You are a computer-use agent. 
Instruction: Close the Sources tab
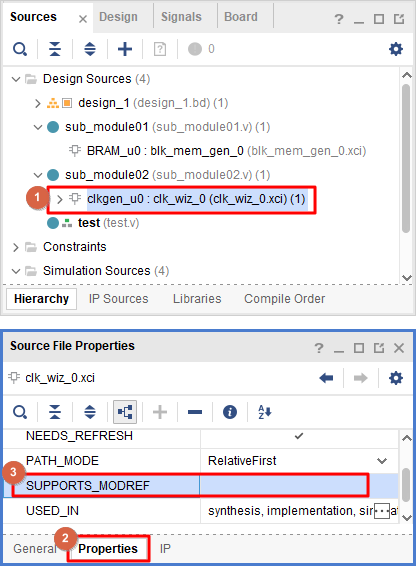click(83, 19)
